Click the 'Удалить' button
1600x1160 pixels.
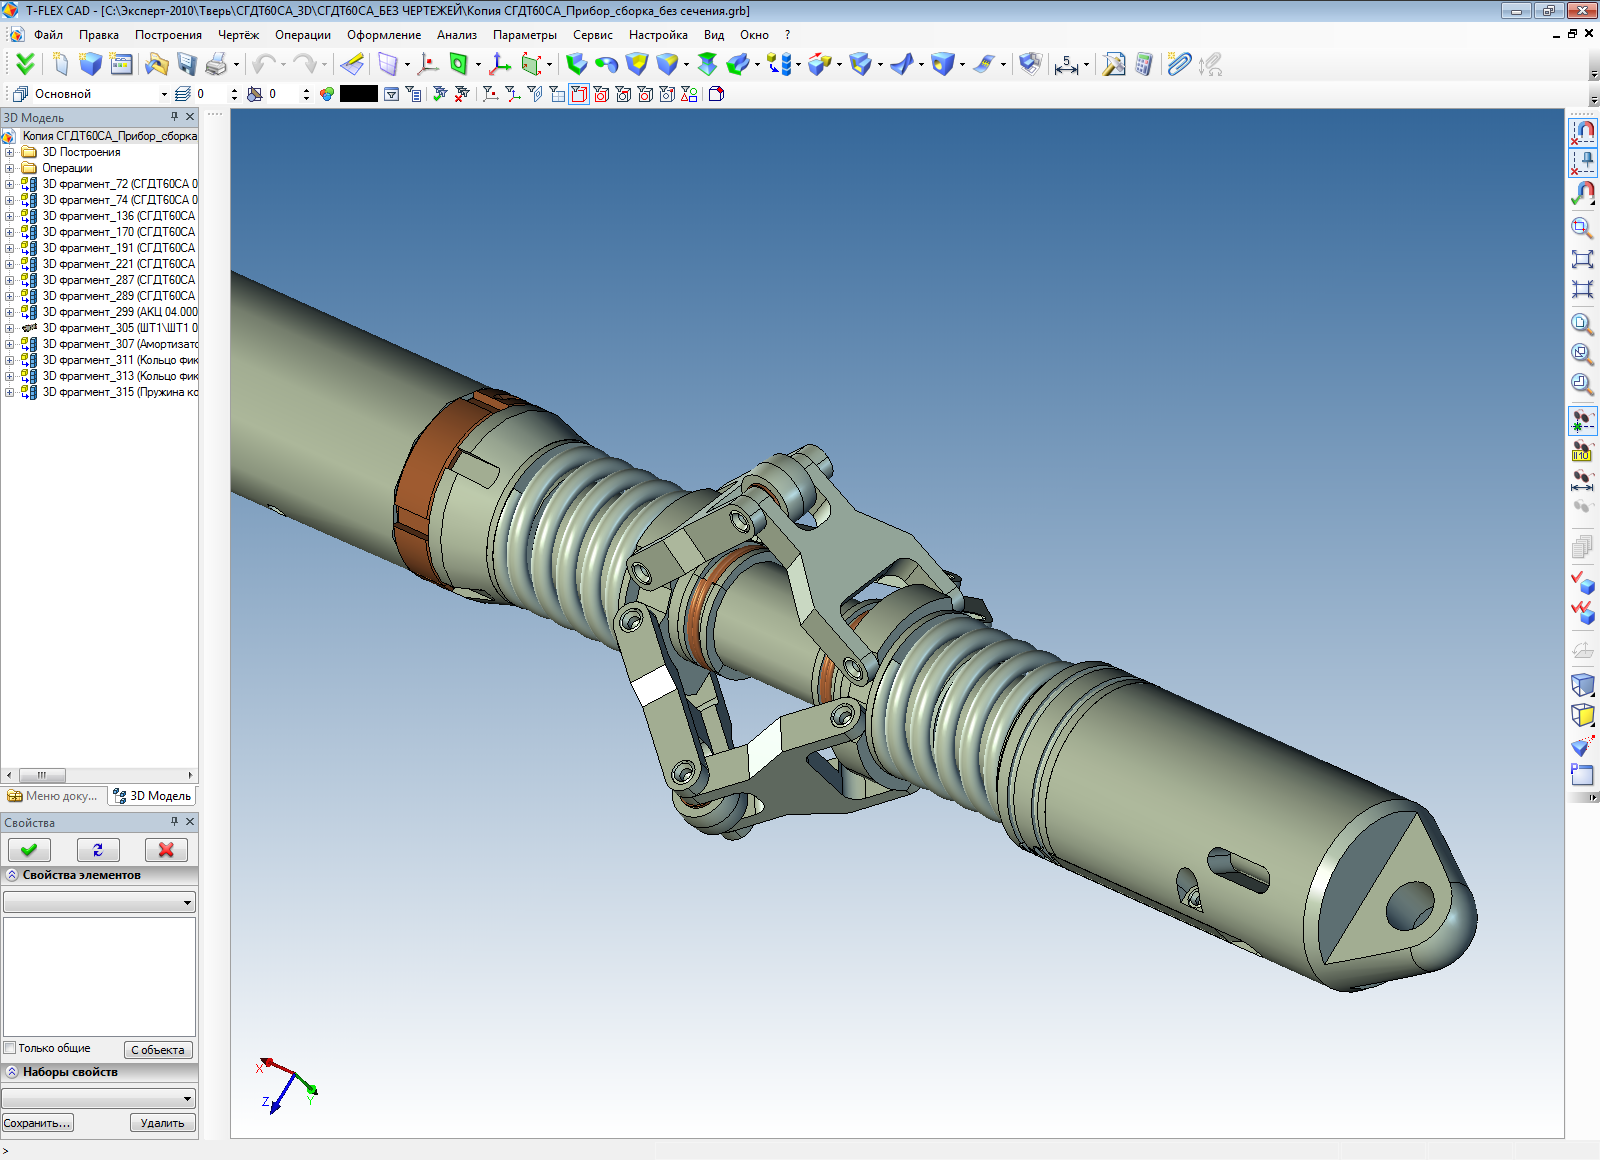[162, 1123]
